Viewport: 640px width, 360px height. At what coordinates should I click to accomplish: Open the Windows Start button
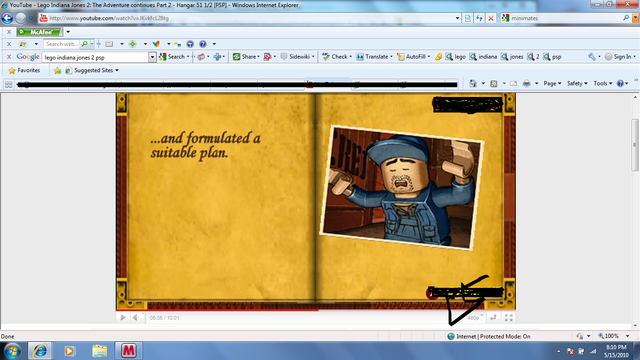pos(12,351)
